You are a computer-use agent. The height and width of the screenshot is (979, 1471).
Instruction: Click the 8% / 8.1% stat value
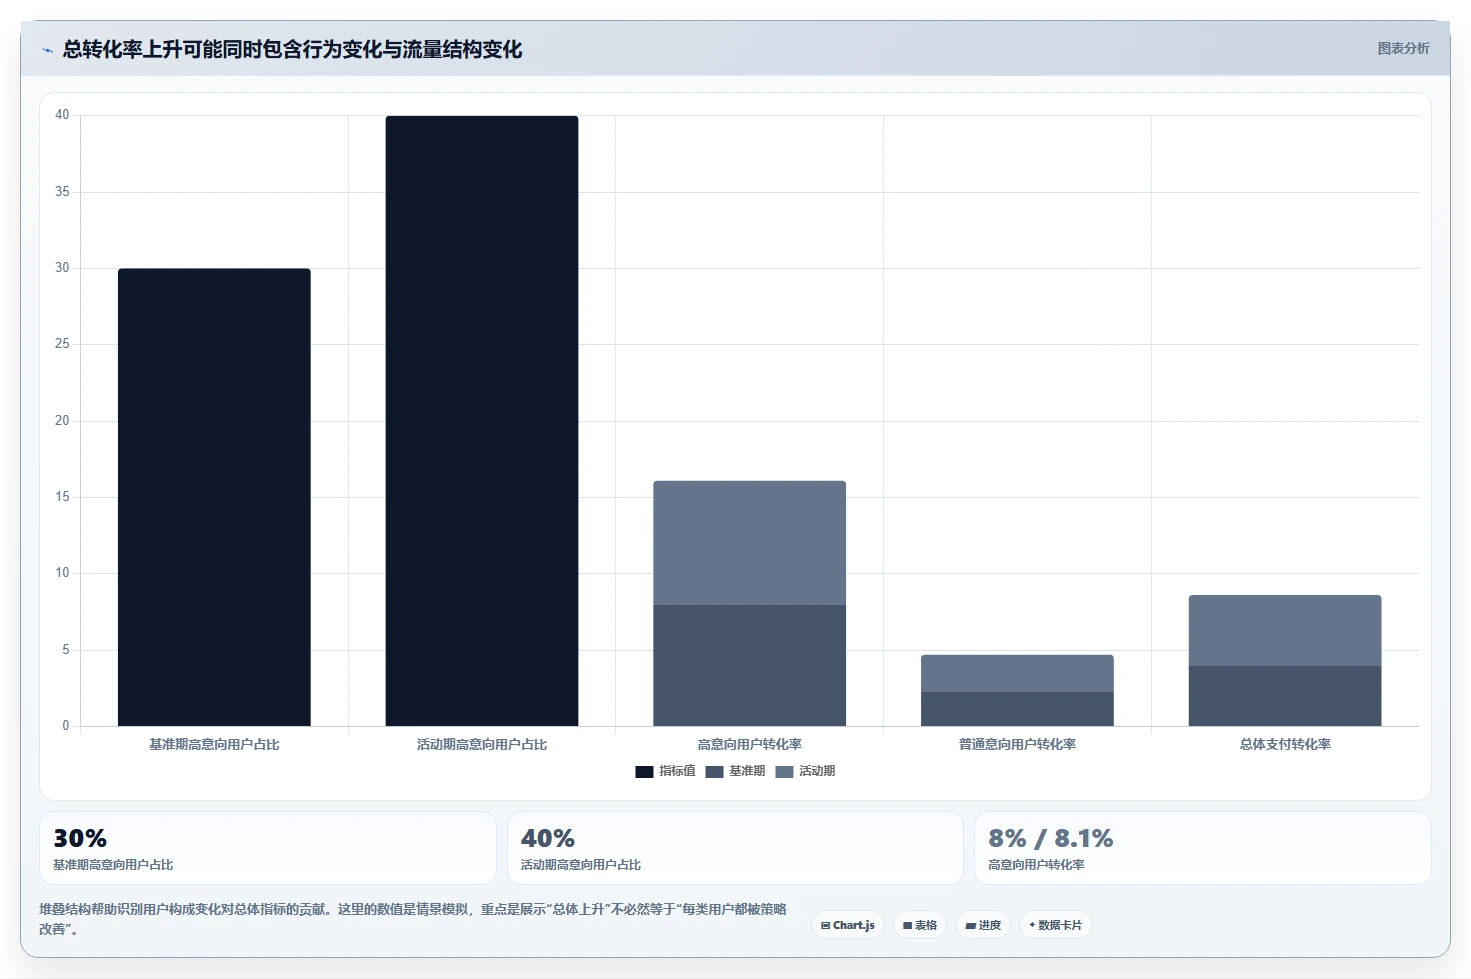click(x=1050, y=838)
